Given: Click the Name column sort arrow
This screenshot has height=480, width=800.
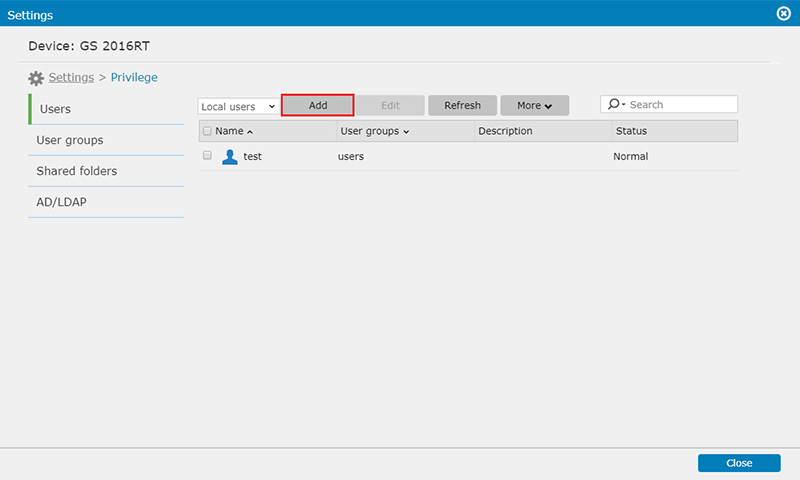Looking at the screenshot, I should tap(249, 132).
